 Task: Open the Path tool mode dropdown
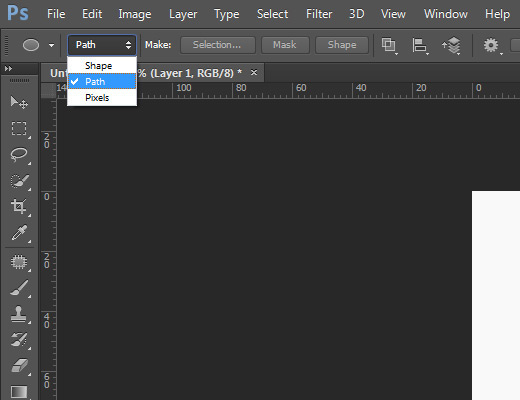coord(102,45)
